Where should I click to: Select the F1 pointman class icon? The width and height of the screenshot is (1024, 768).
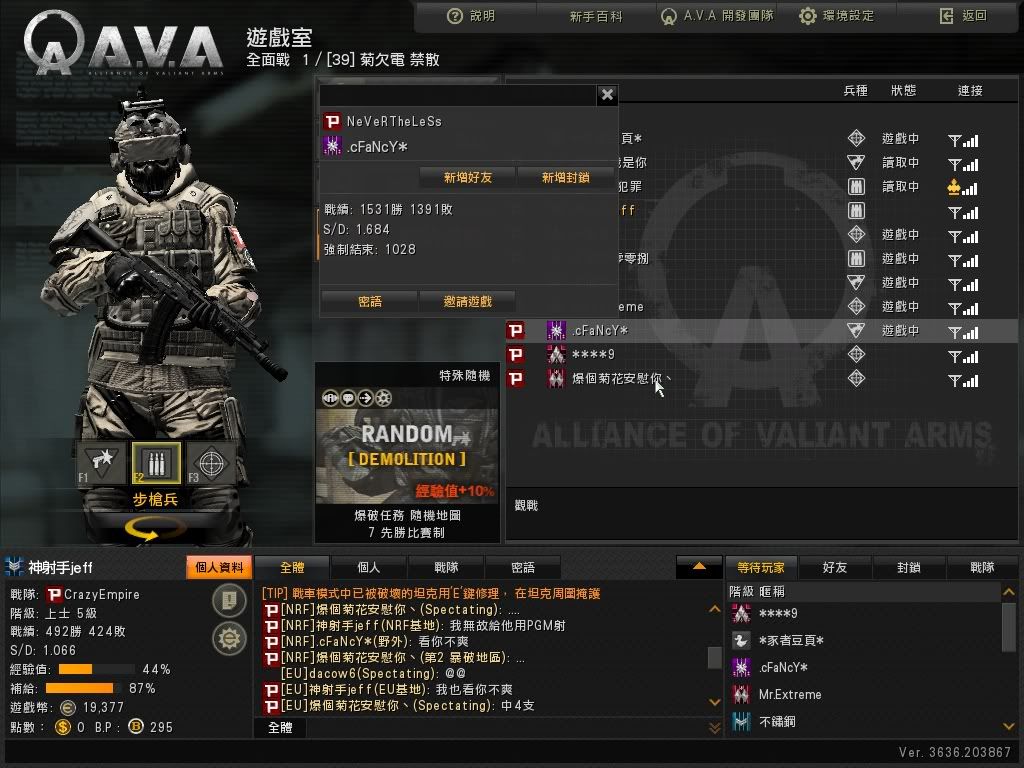coord(101,462)
